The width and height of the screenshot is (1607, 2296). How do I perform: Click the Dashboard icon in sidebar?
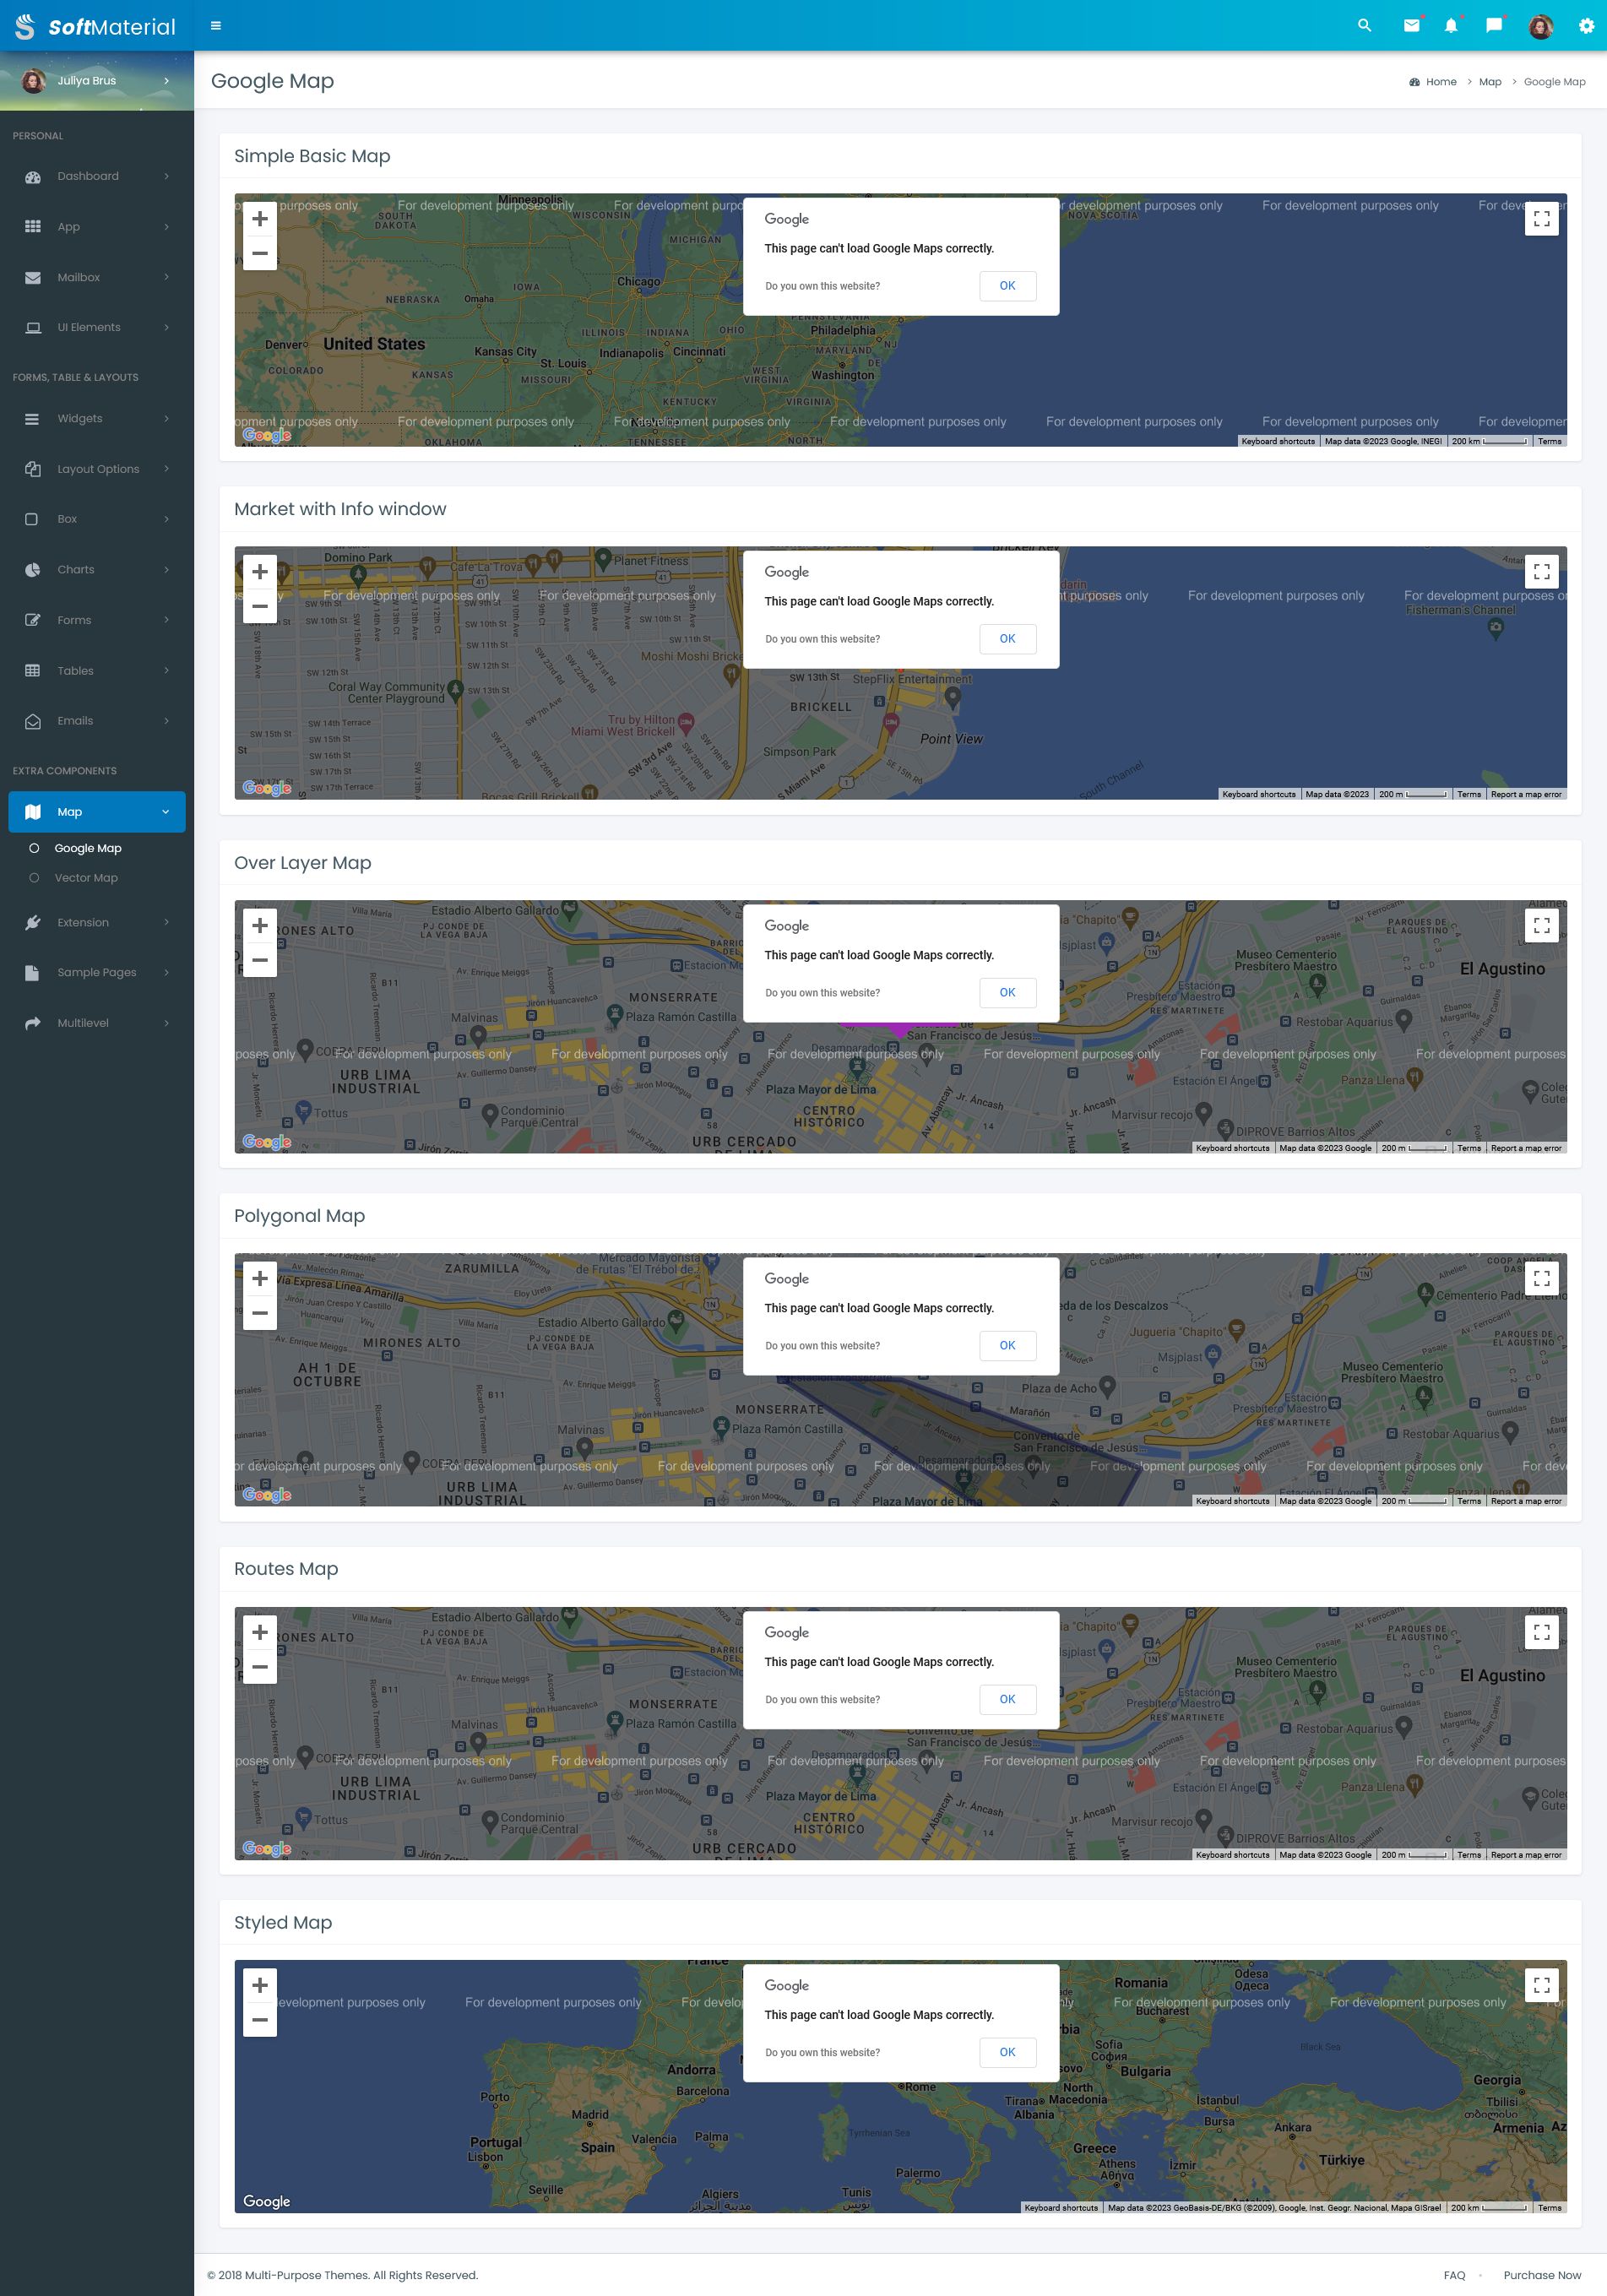(33, 177)
